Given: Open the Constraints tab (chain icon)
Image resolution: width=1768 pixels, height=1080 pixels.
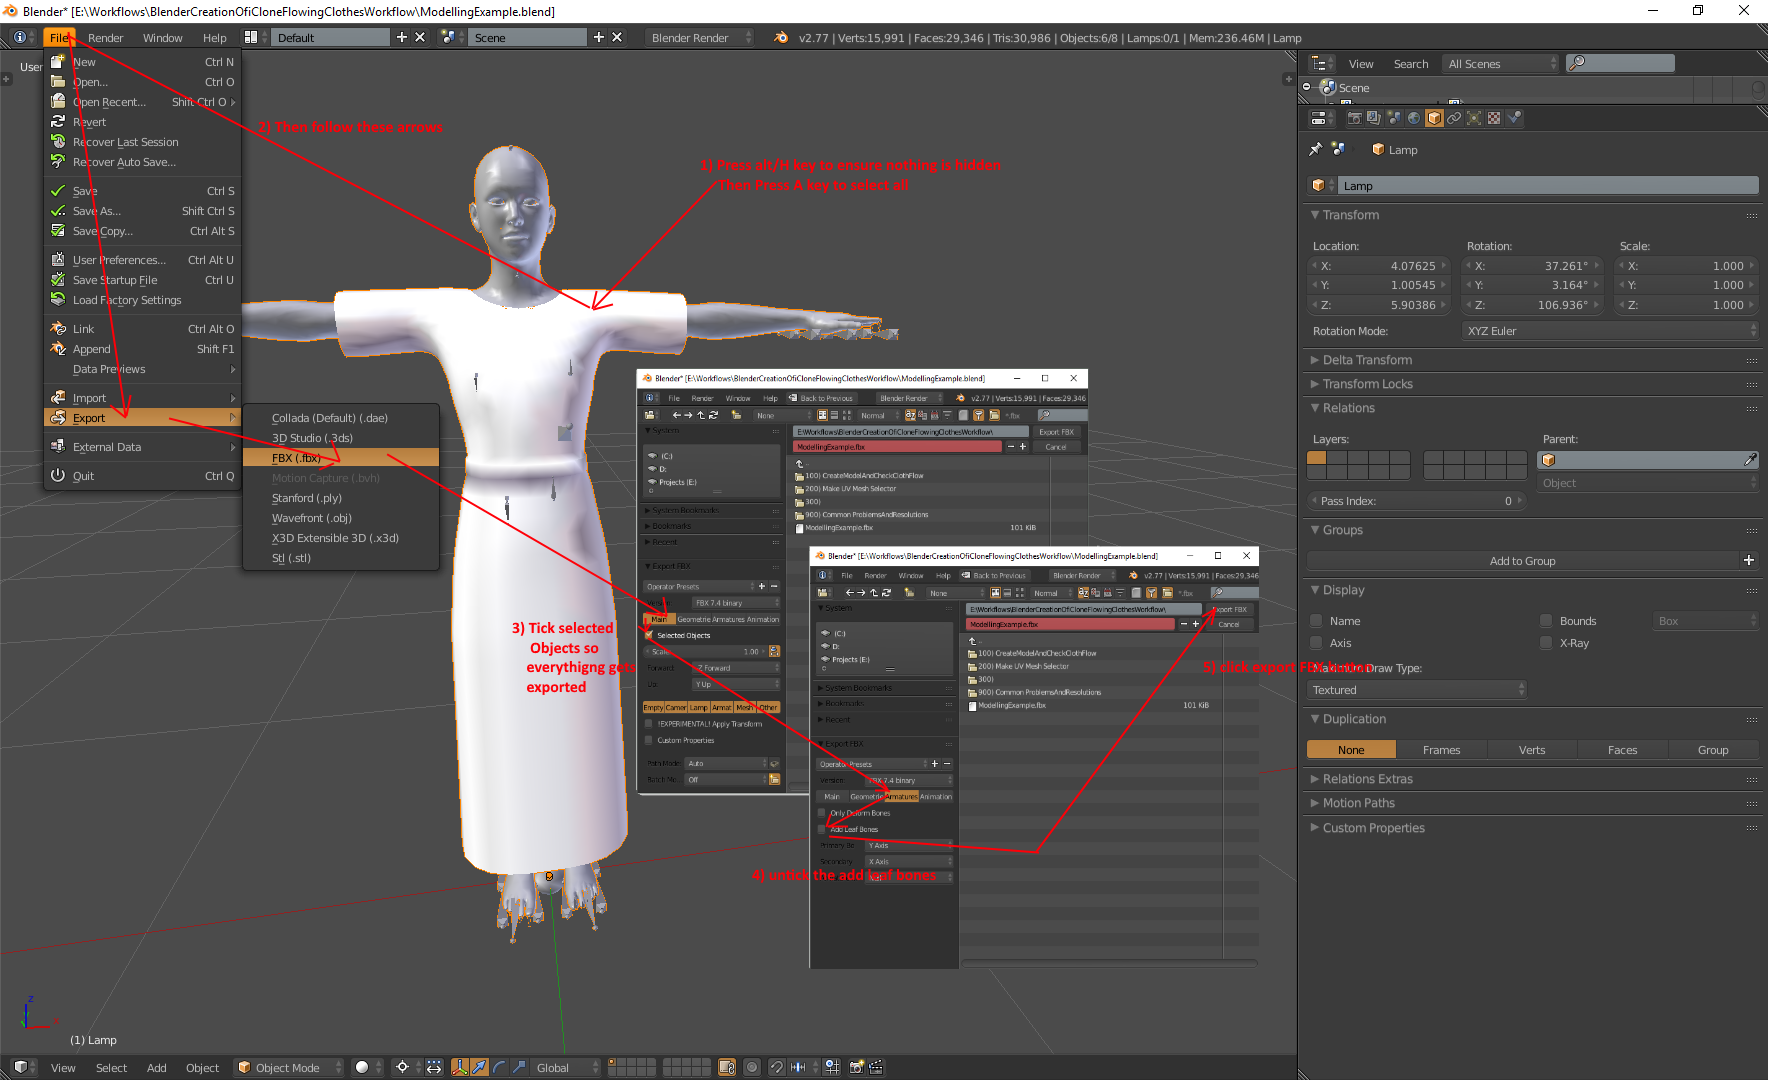Looking at the screenshot, I should pyautogui.click(x=1454, y=118).
